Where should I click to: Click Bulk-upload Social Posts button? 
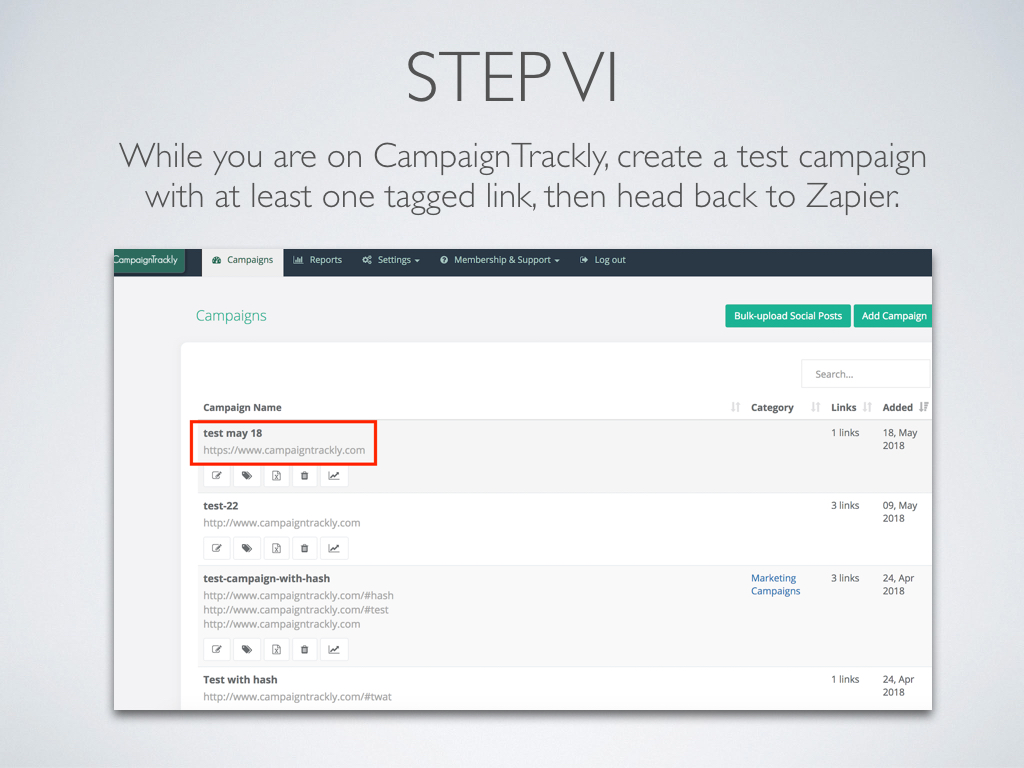788,316
